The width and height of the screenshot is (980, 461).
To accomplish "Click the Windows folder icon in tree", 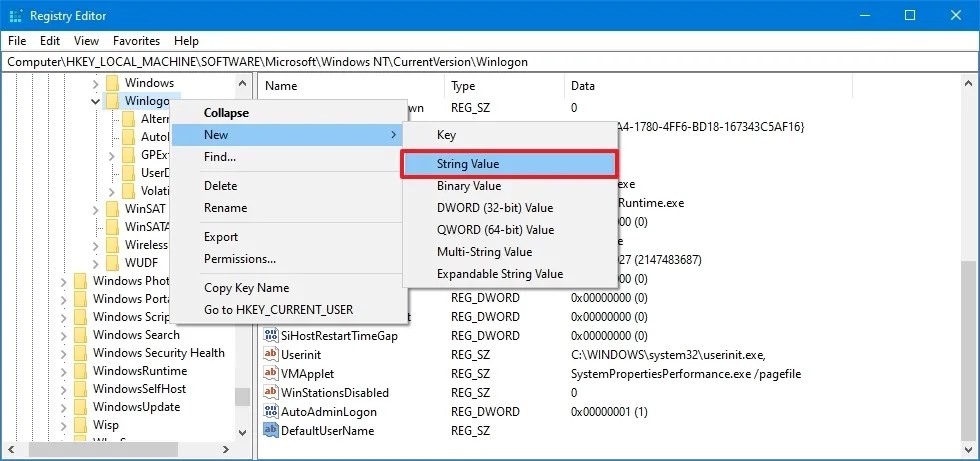I will [112, 83].
